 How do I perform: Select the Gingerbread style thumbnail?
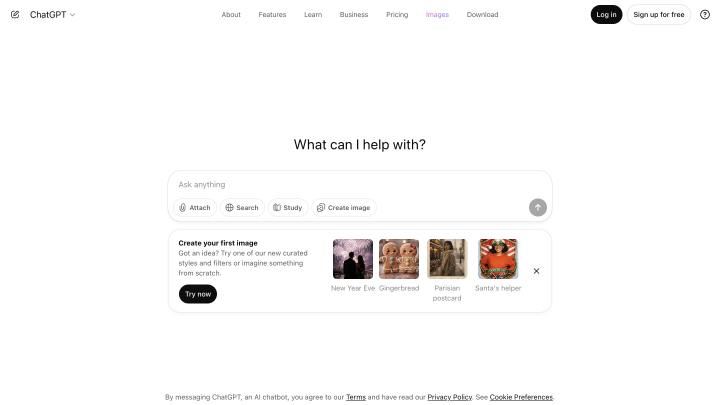pos(399,259)
